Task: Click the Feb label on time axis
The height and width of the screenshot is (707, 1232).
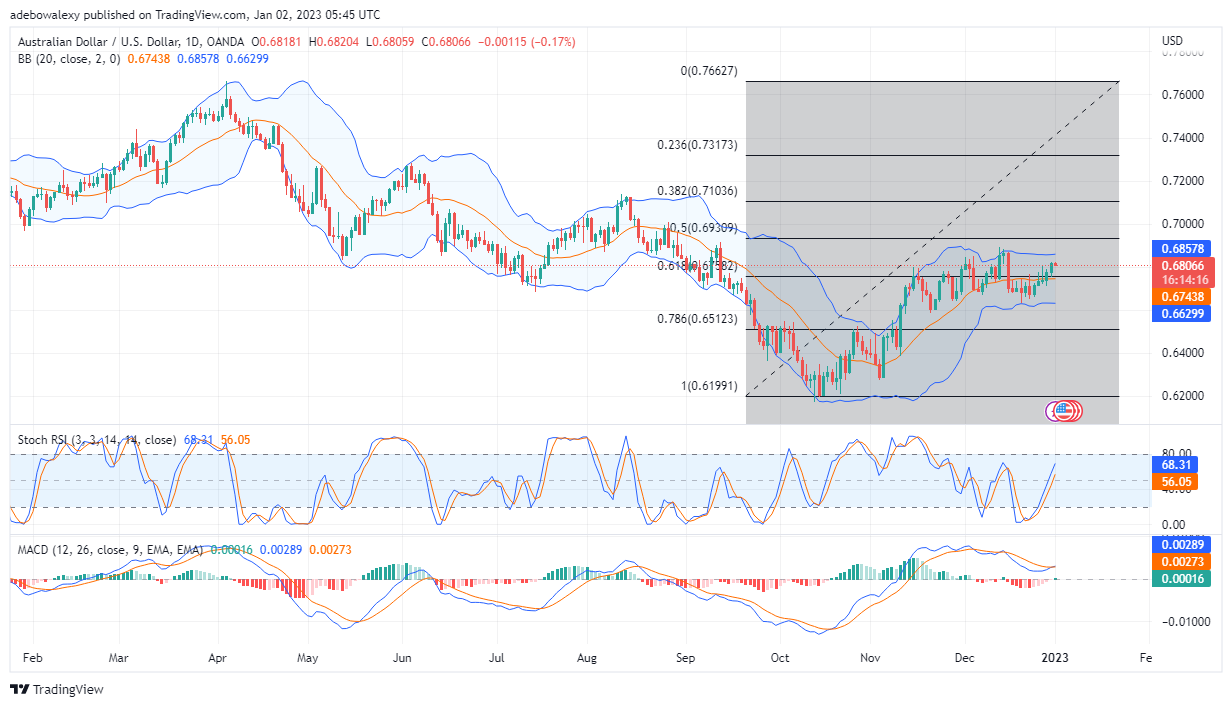Action: [32, 659]
